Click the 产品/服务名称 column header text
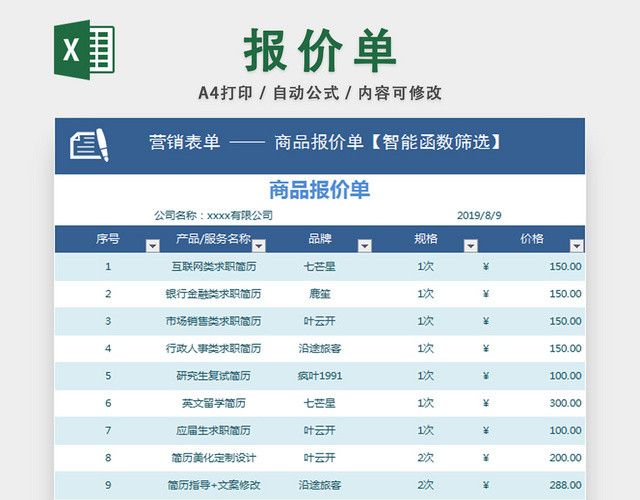This screenshot has height=500, width=640. coord(213,238)
